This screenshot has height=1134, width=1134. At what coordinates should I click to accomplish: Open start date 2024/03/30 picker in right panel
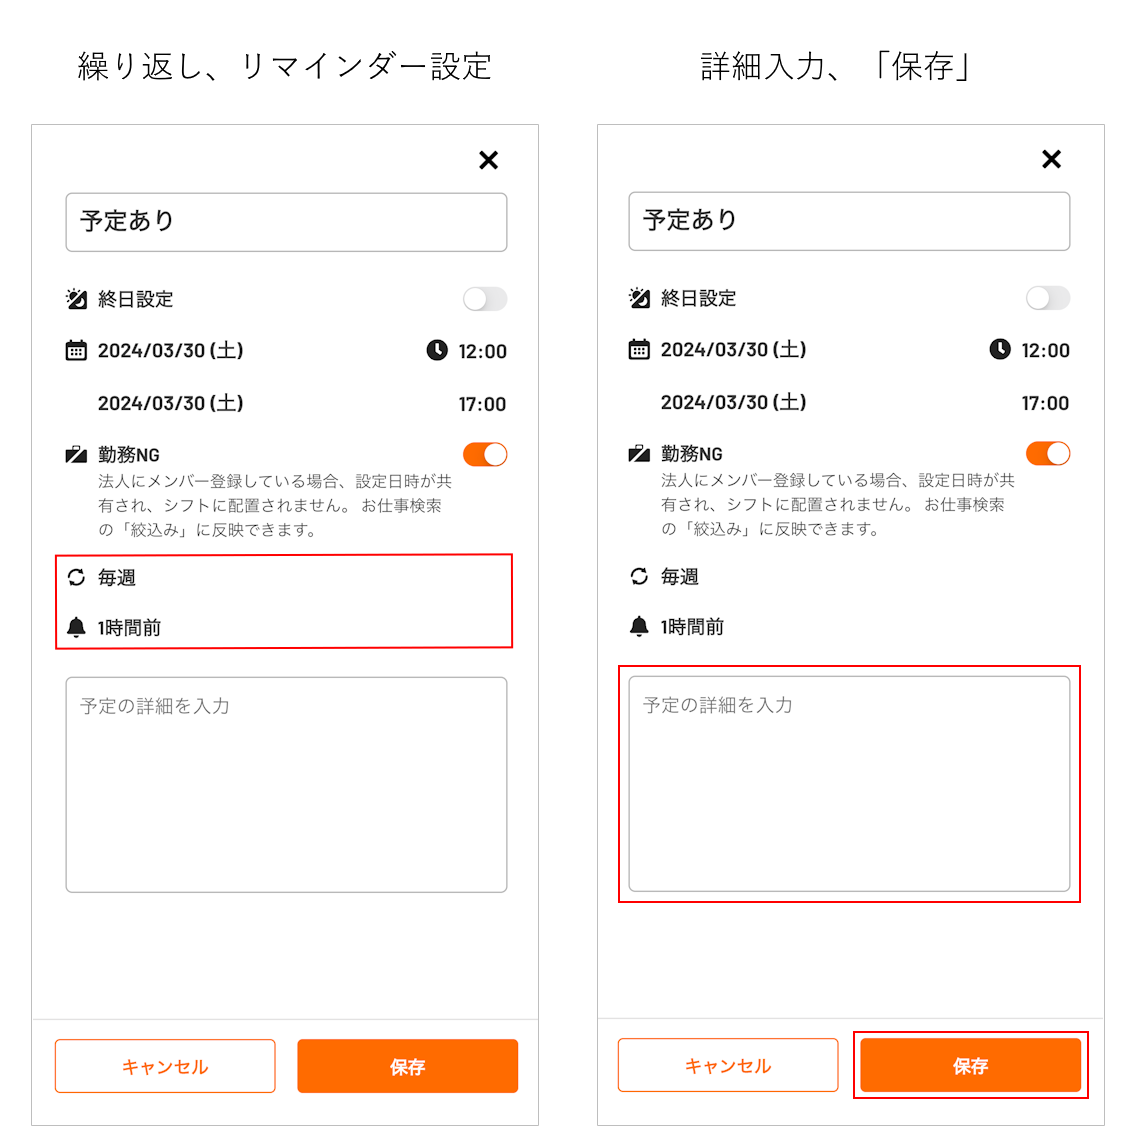733,350
